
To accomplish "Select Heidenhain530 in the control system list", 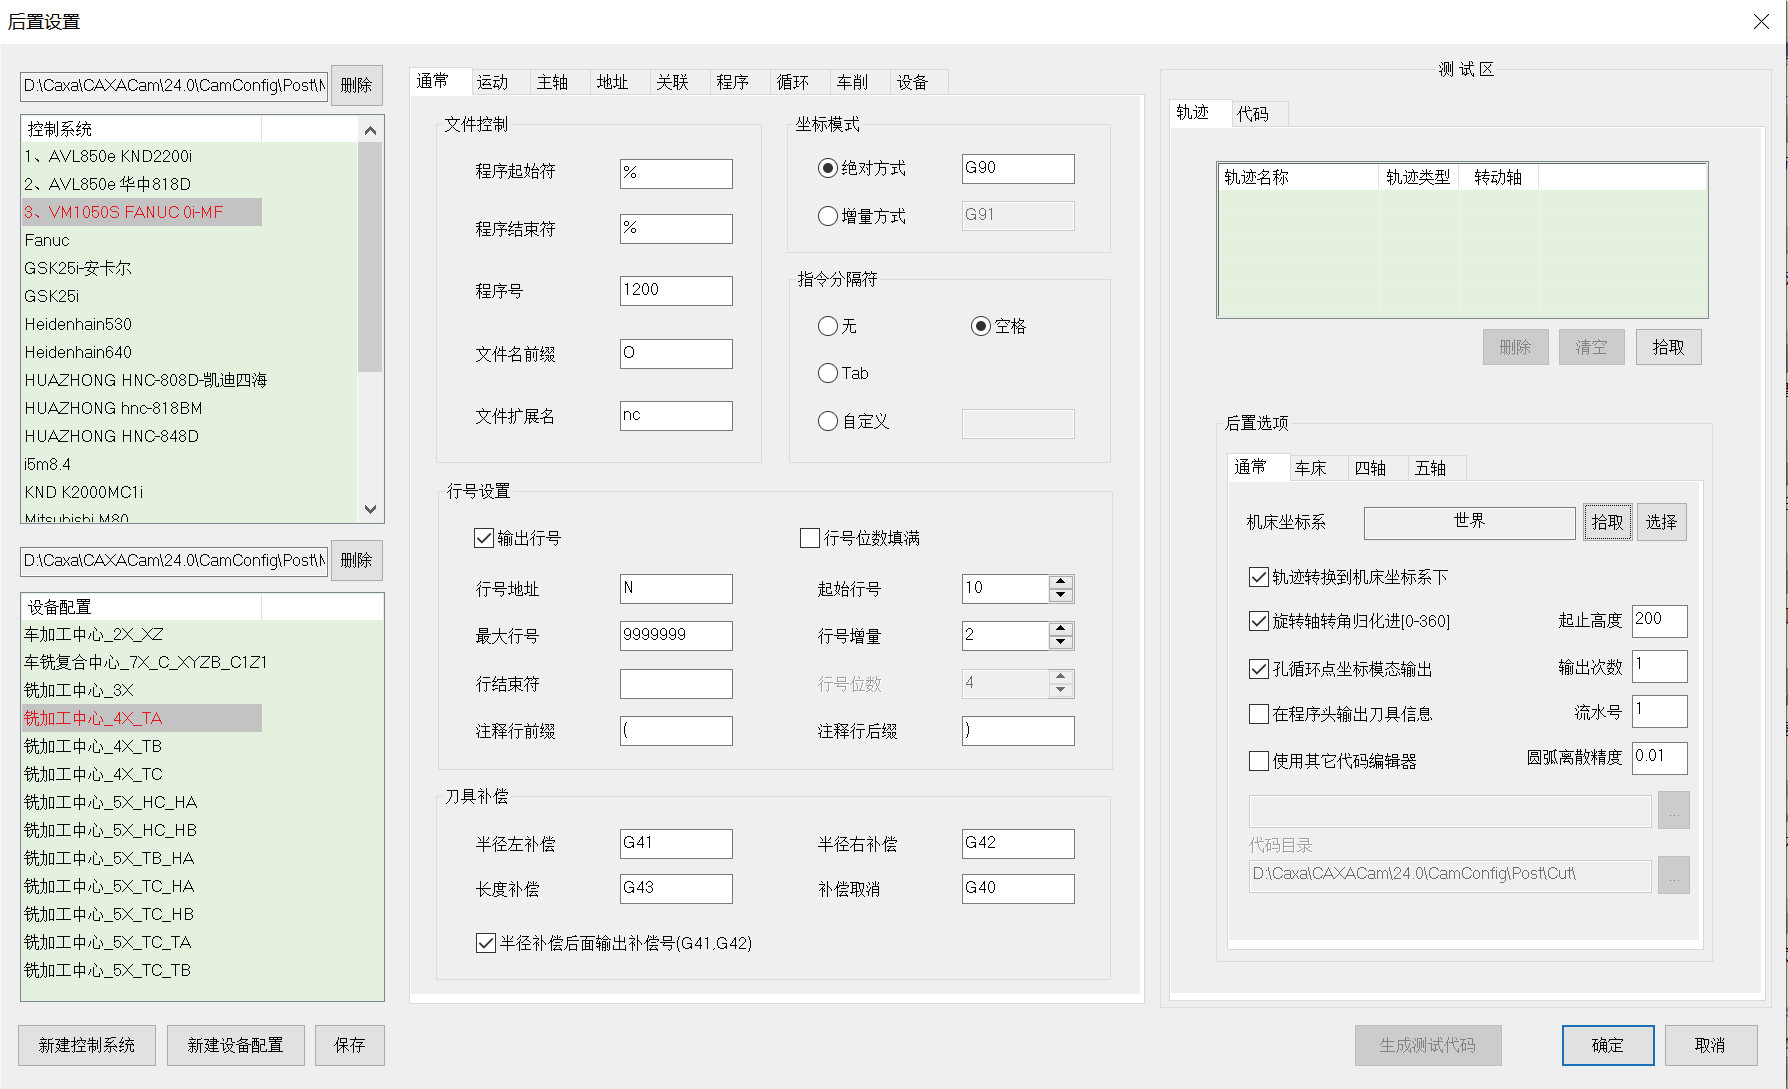I will (x=78, y=324).
